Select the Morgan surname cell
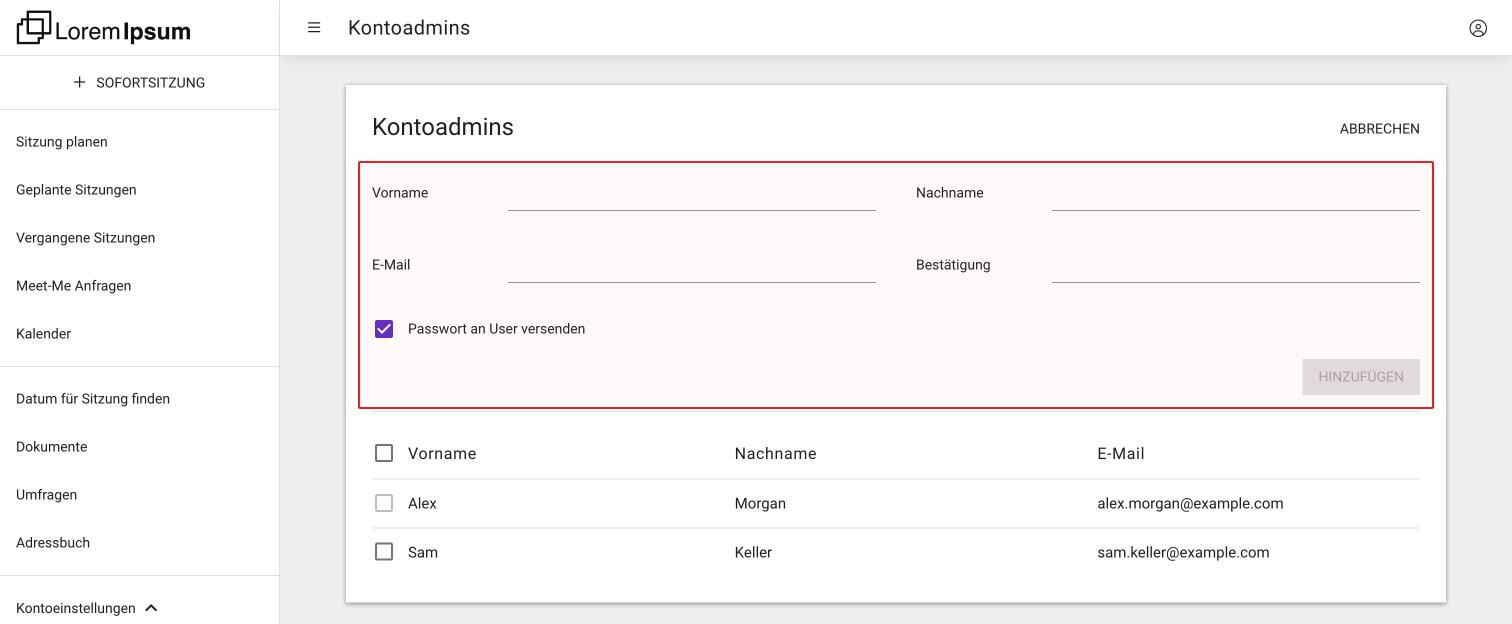This screenshot has width=1512, height=624. [760, 504]
